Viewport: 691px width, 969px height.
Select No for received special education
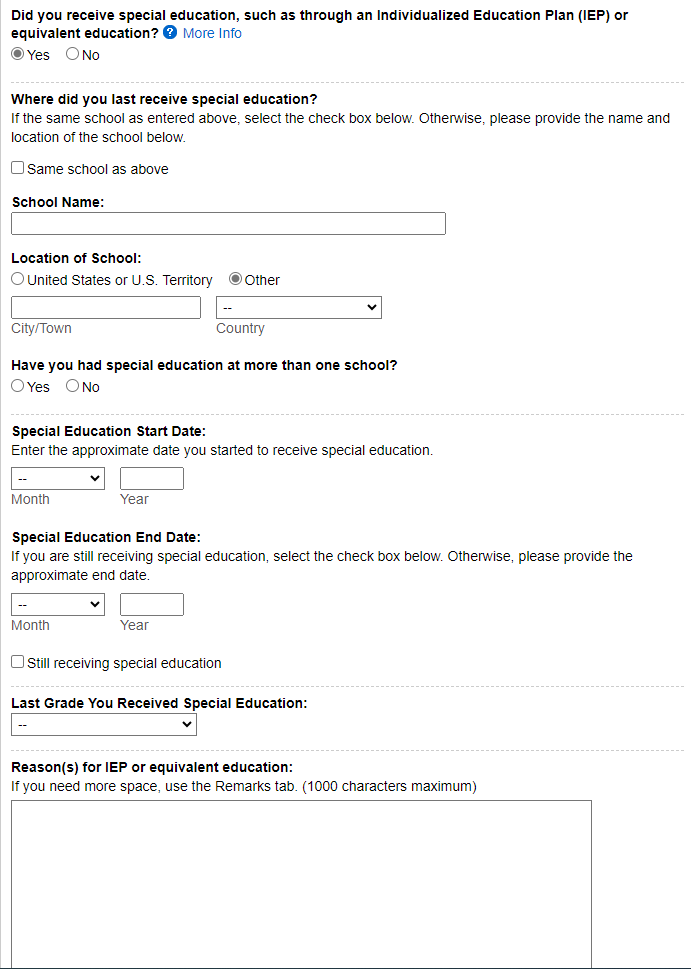[72, 55]
